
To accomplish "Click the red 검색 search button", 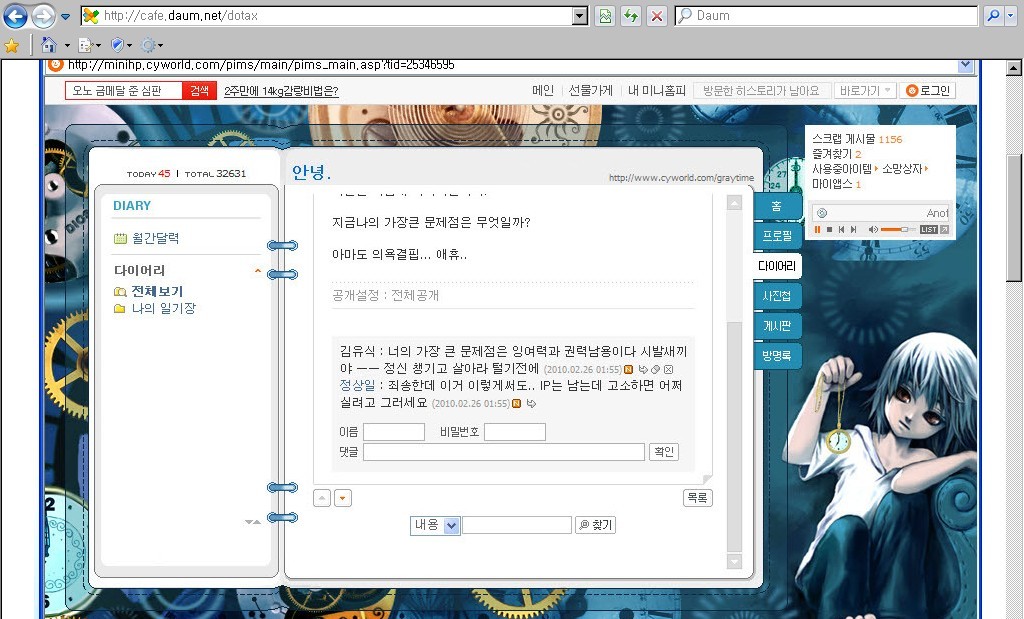I will tap(199, 91).
